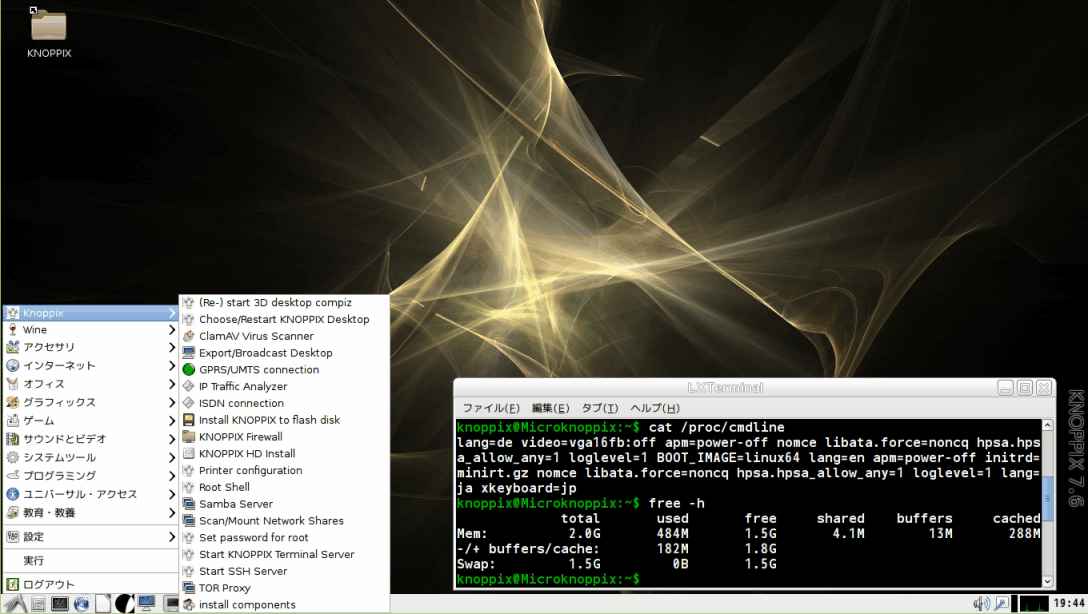Open Printer configuration from the submenu
1088x614 pixels.
(x=284, y=470)
